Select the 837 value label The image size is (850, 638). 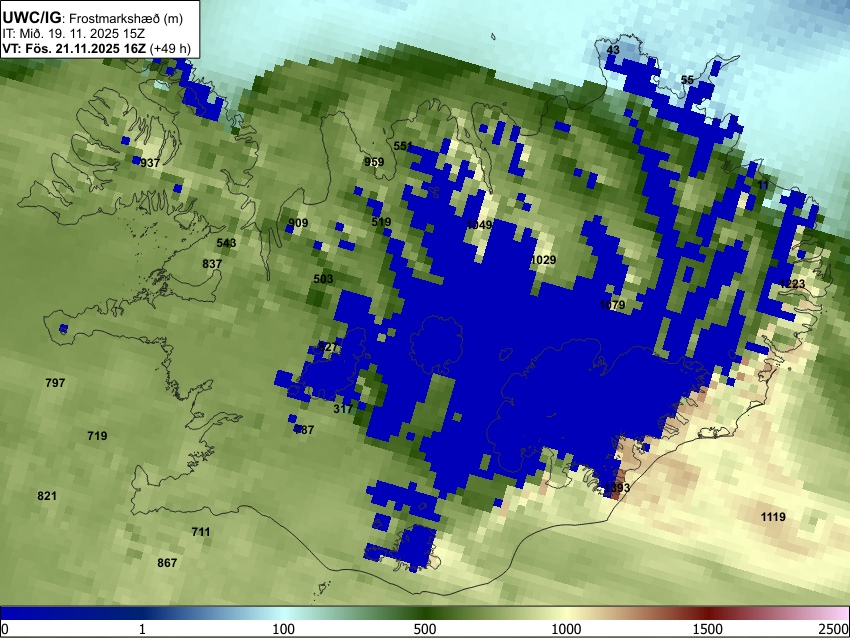point(212,263)
